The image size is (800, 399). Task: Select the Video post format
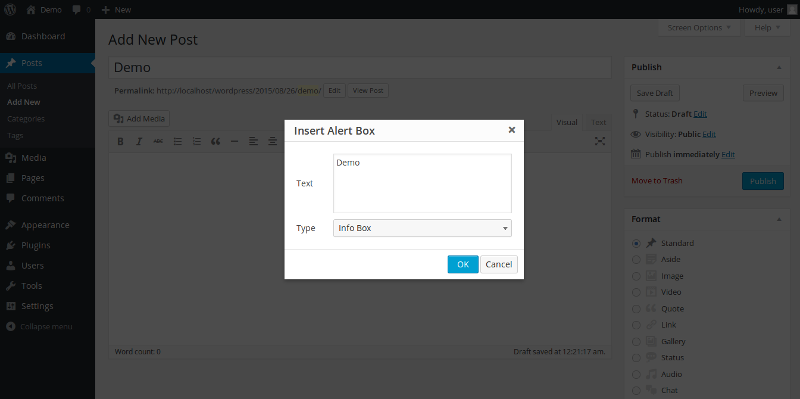pos(636,292)
